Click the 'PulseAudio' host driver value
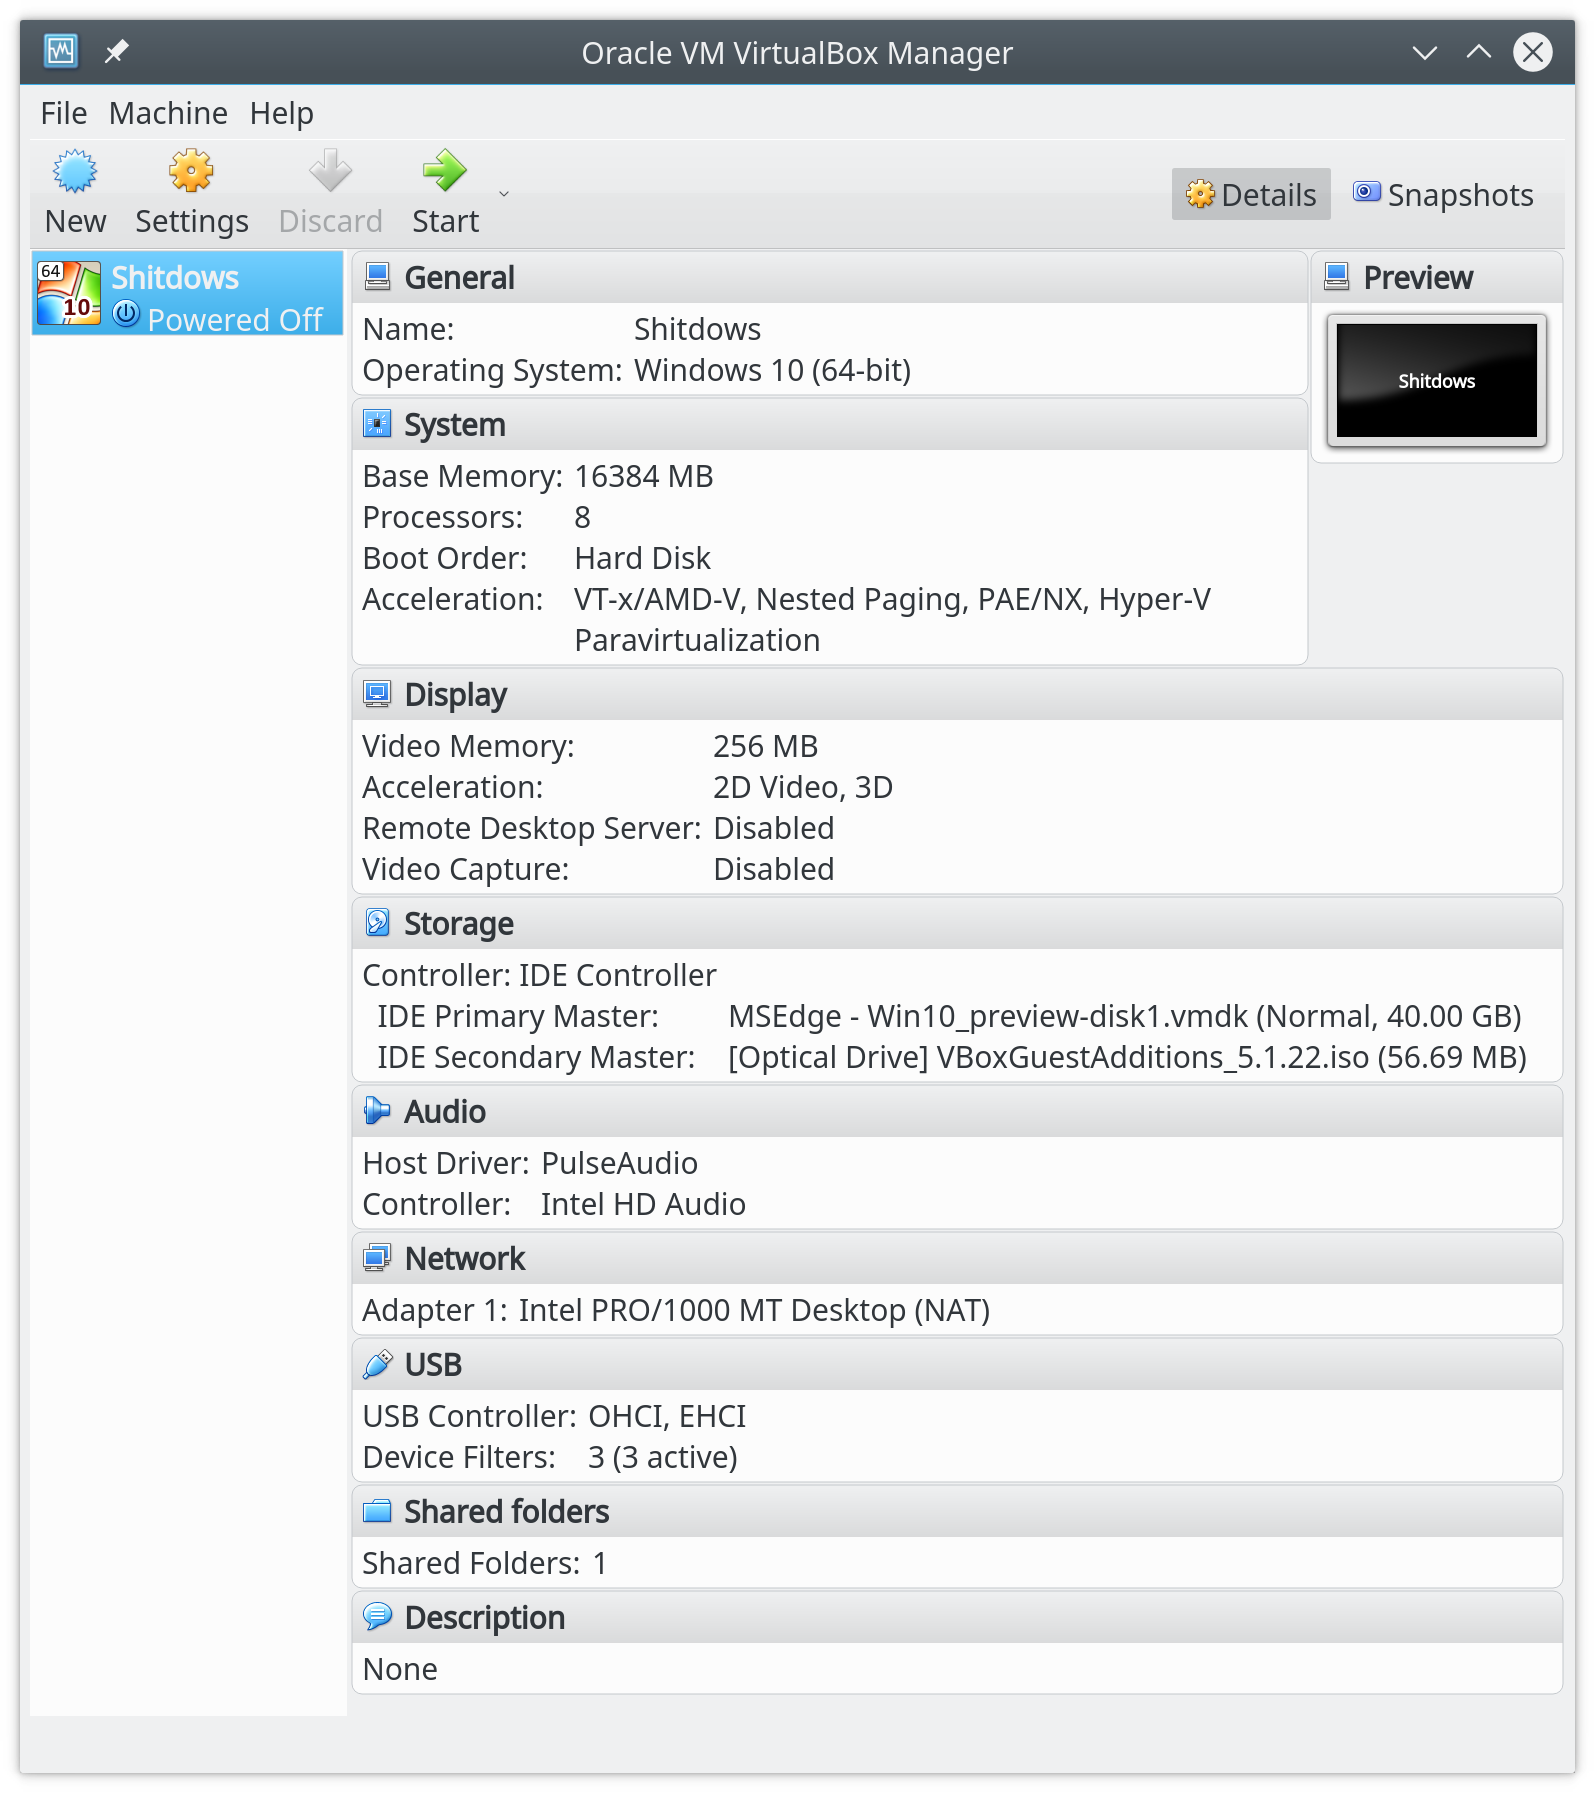Viewport: 1595px width, 1793px height. (619, 1163)
